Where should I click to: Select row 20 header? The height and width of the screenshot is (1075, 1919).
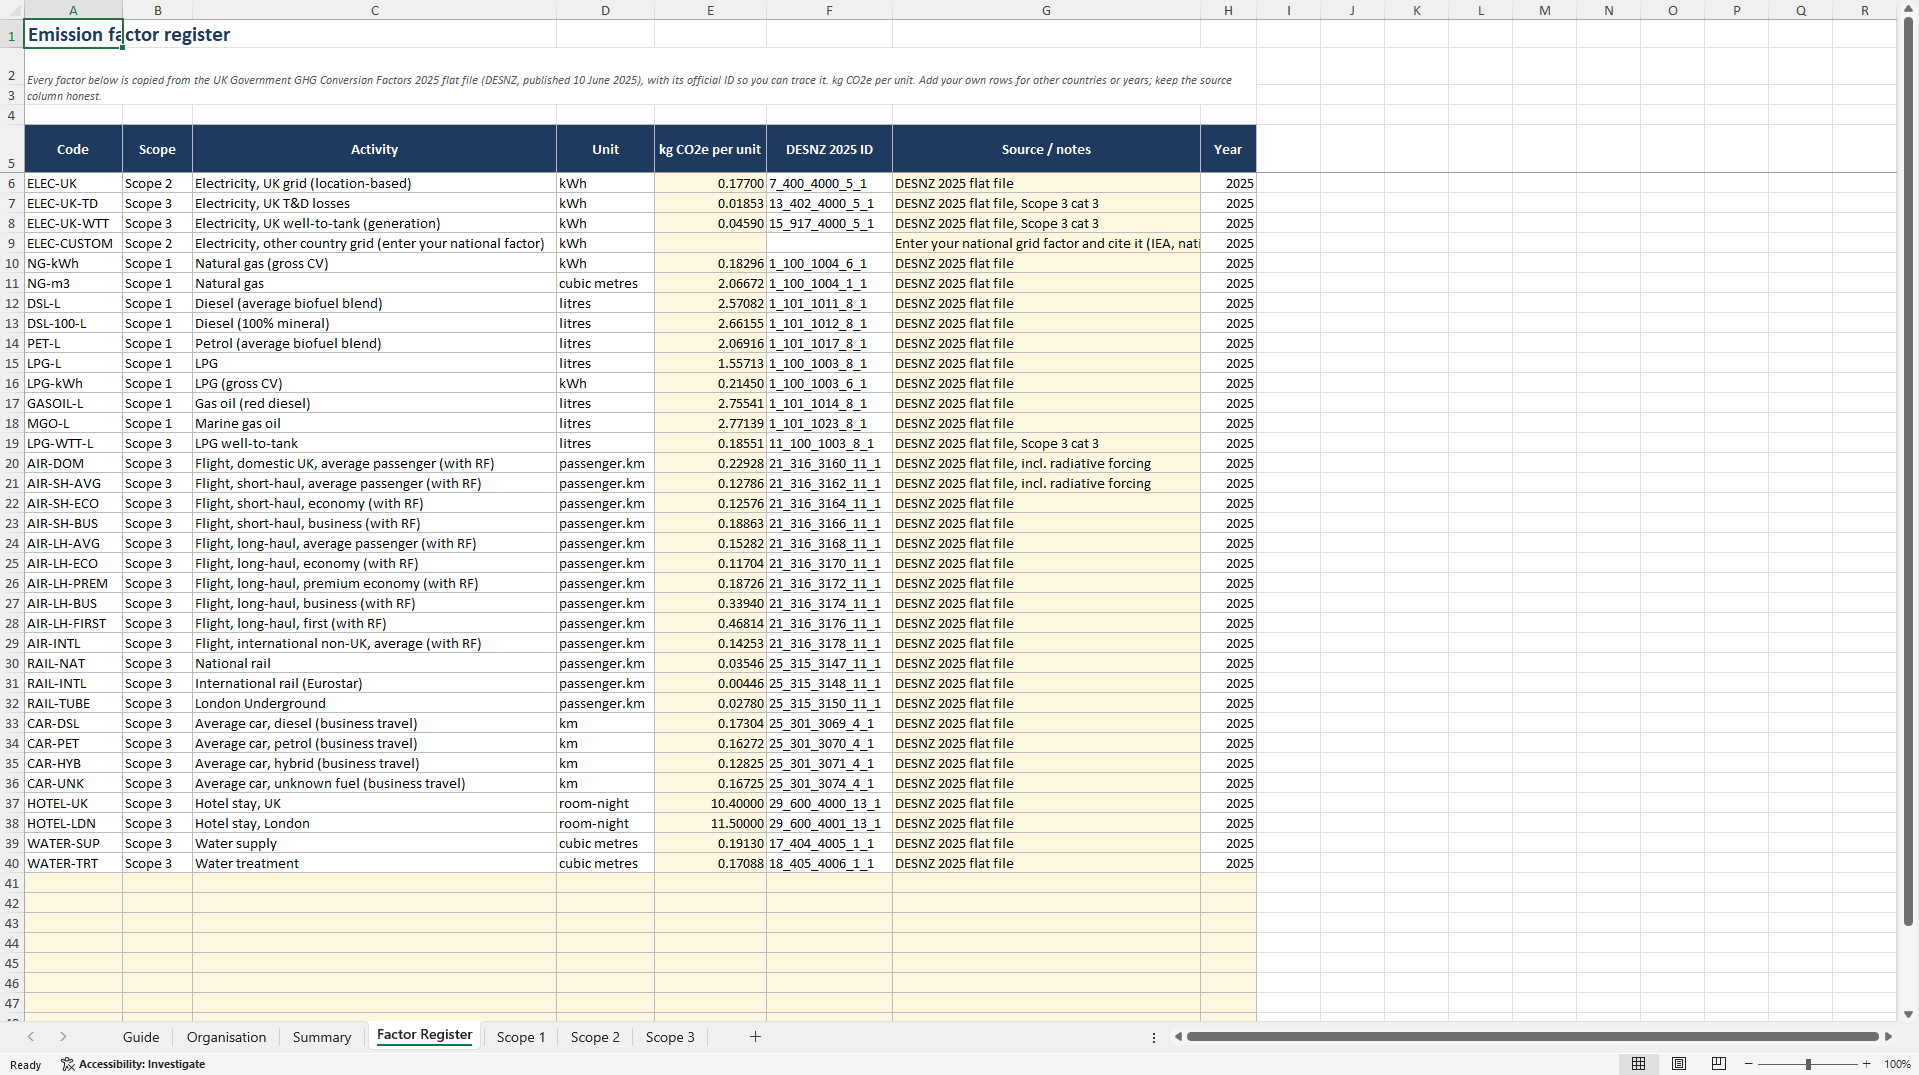(12, 463)
